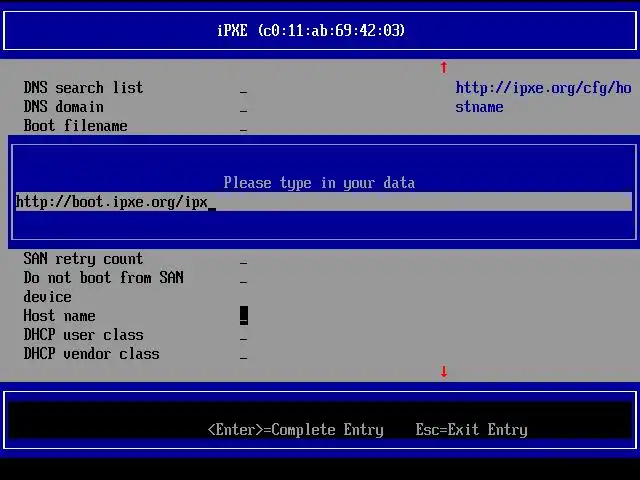Select the Do not boot from SAN device setting

[x=103, y=287]
